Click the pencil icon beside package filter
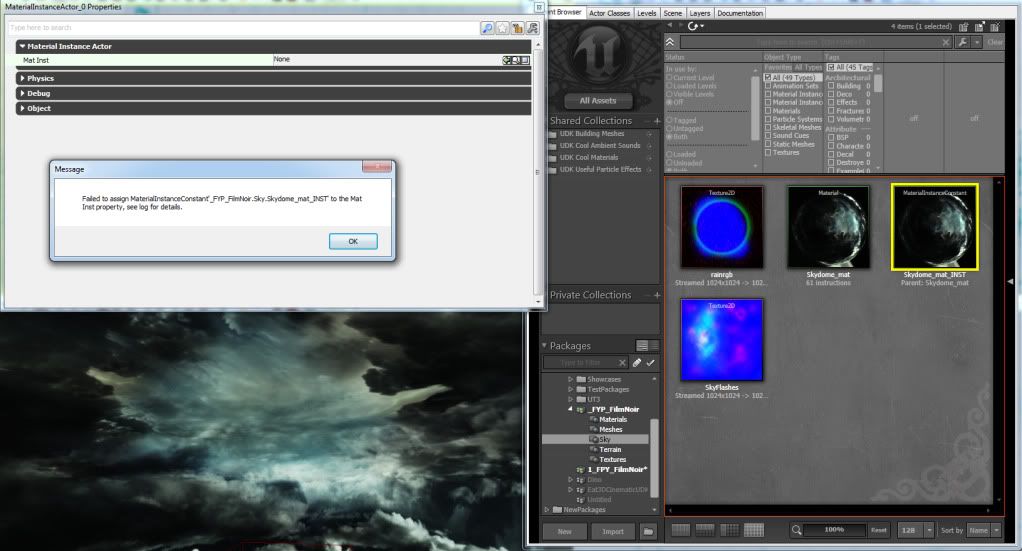 [x=637, y=363]
